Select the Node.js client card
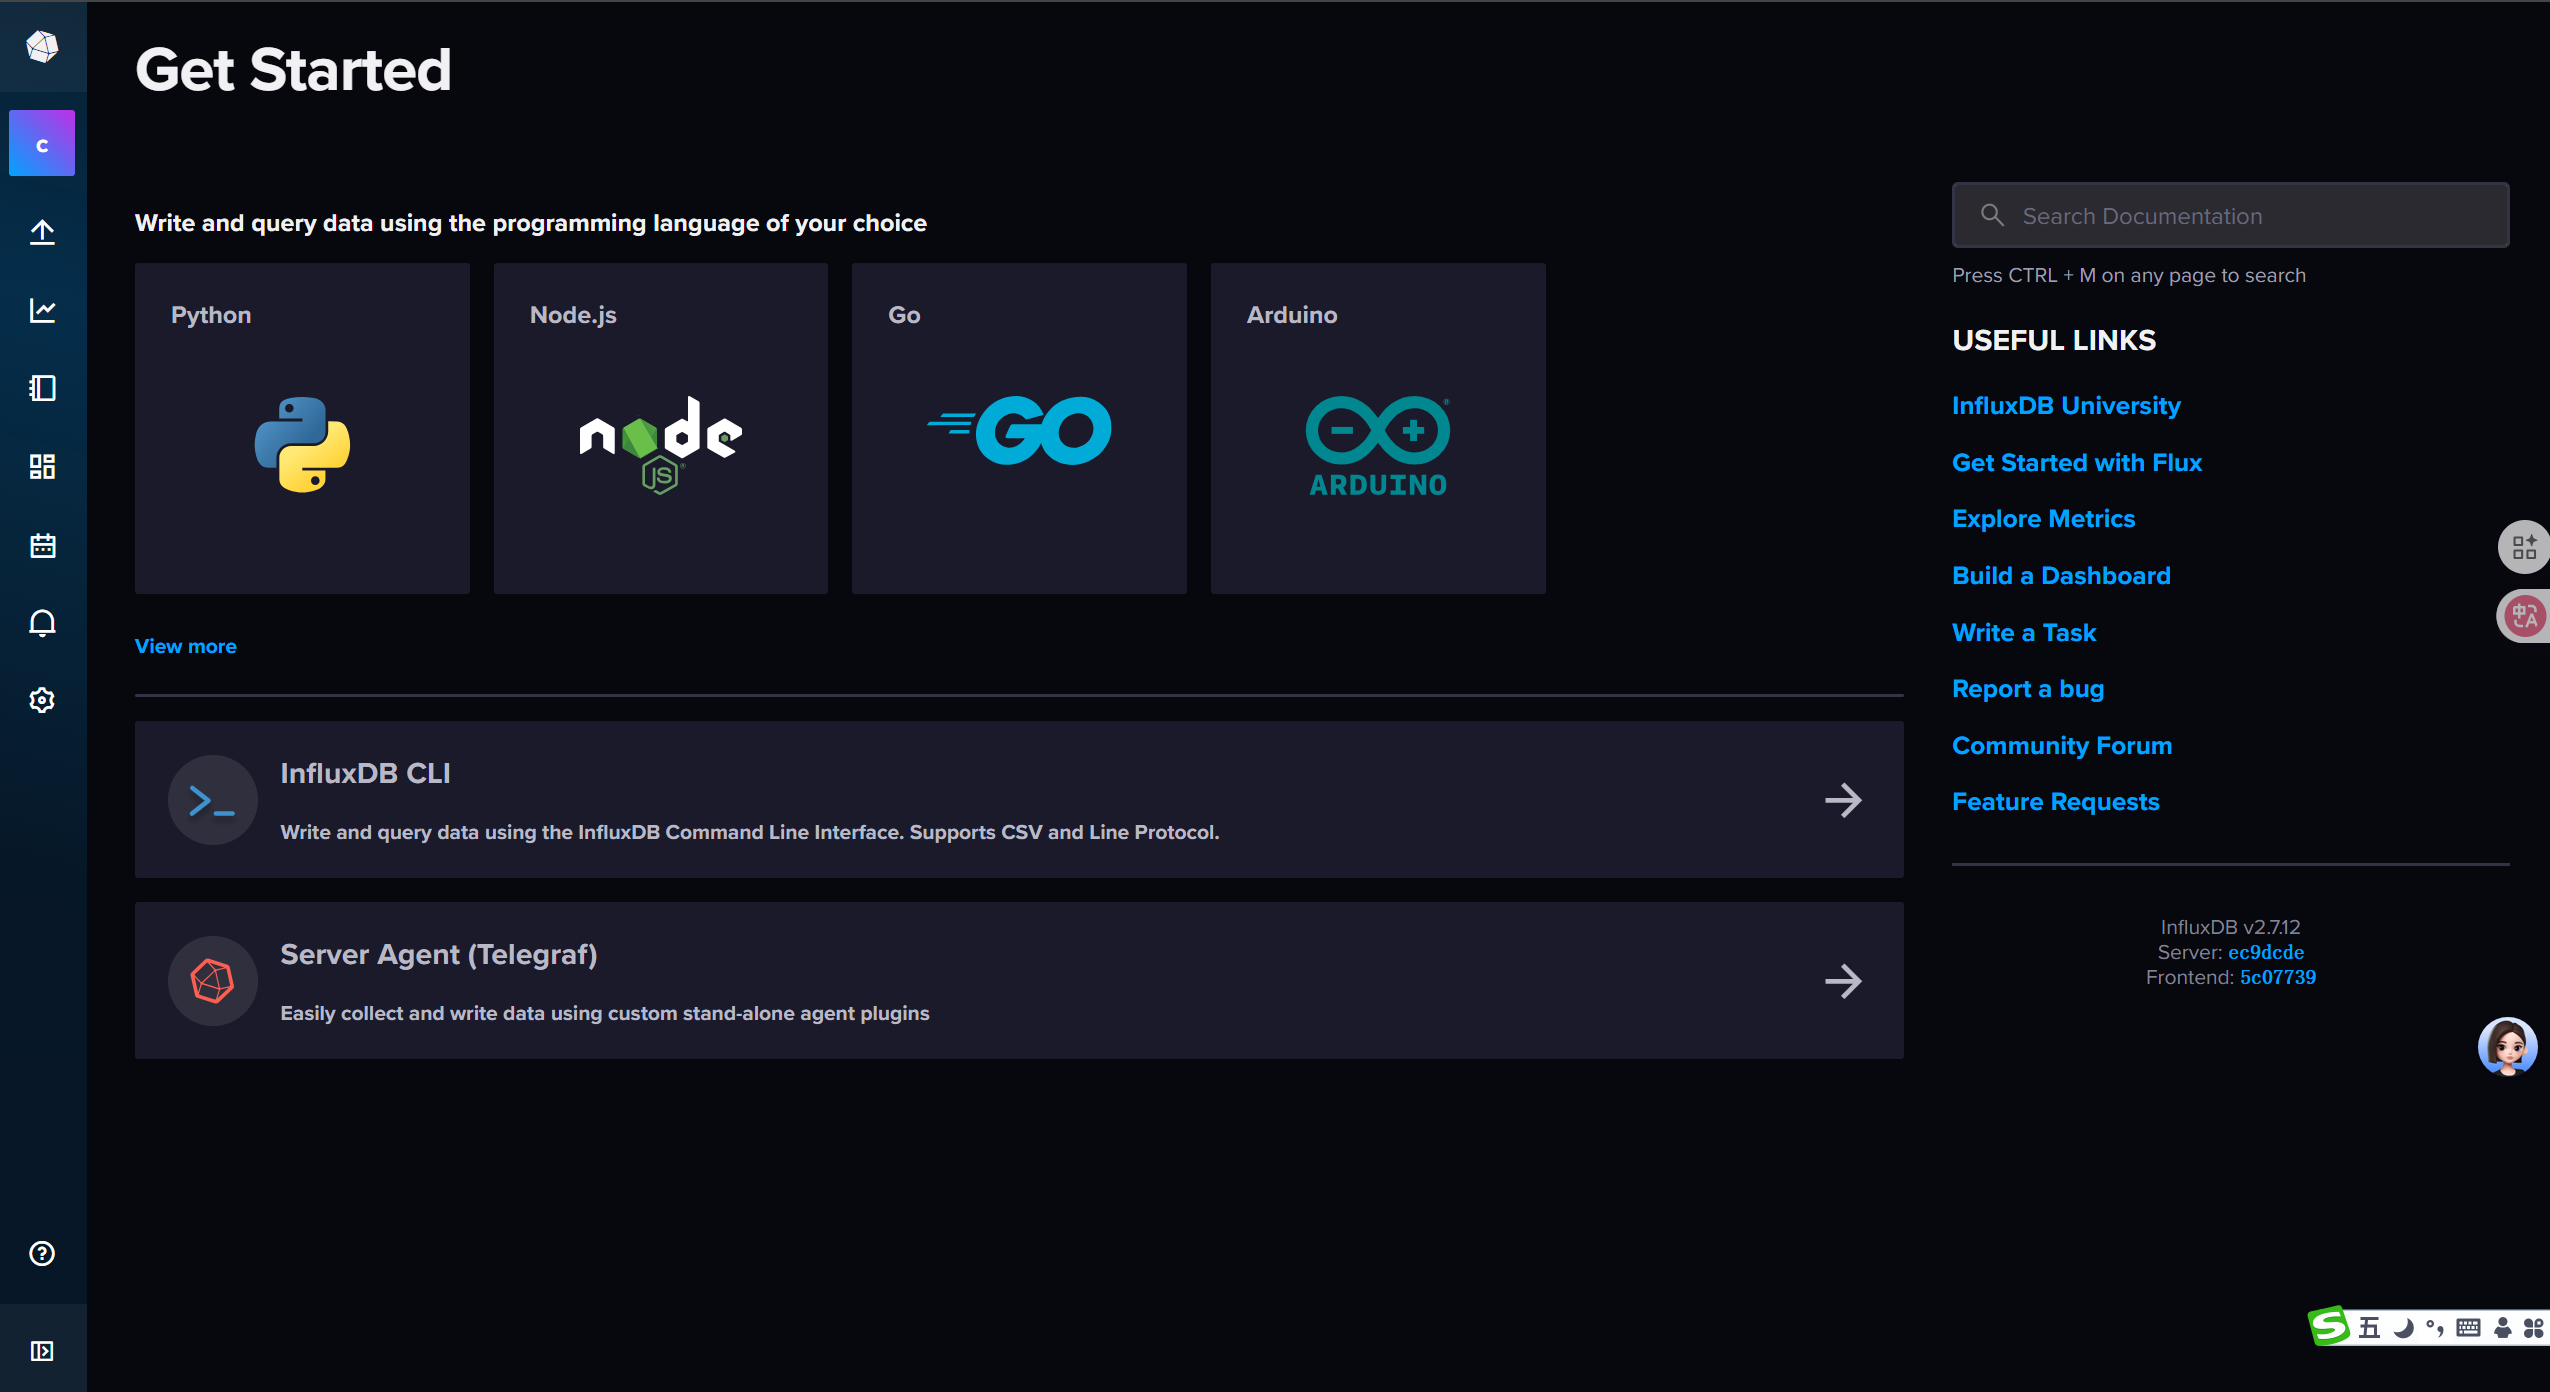 click(661, 428)
